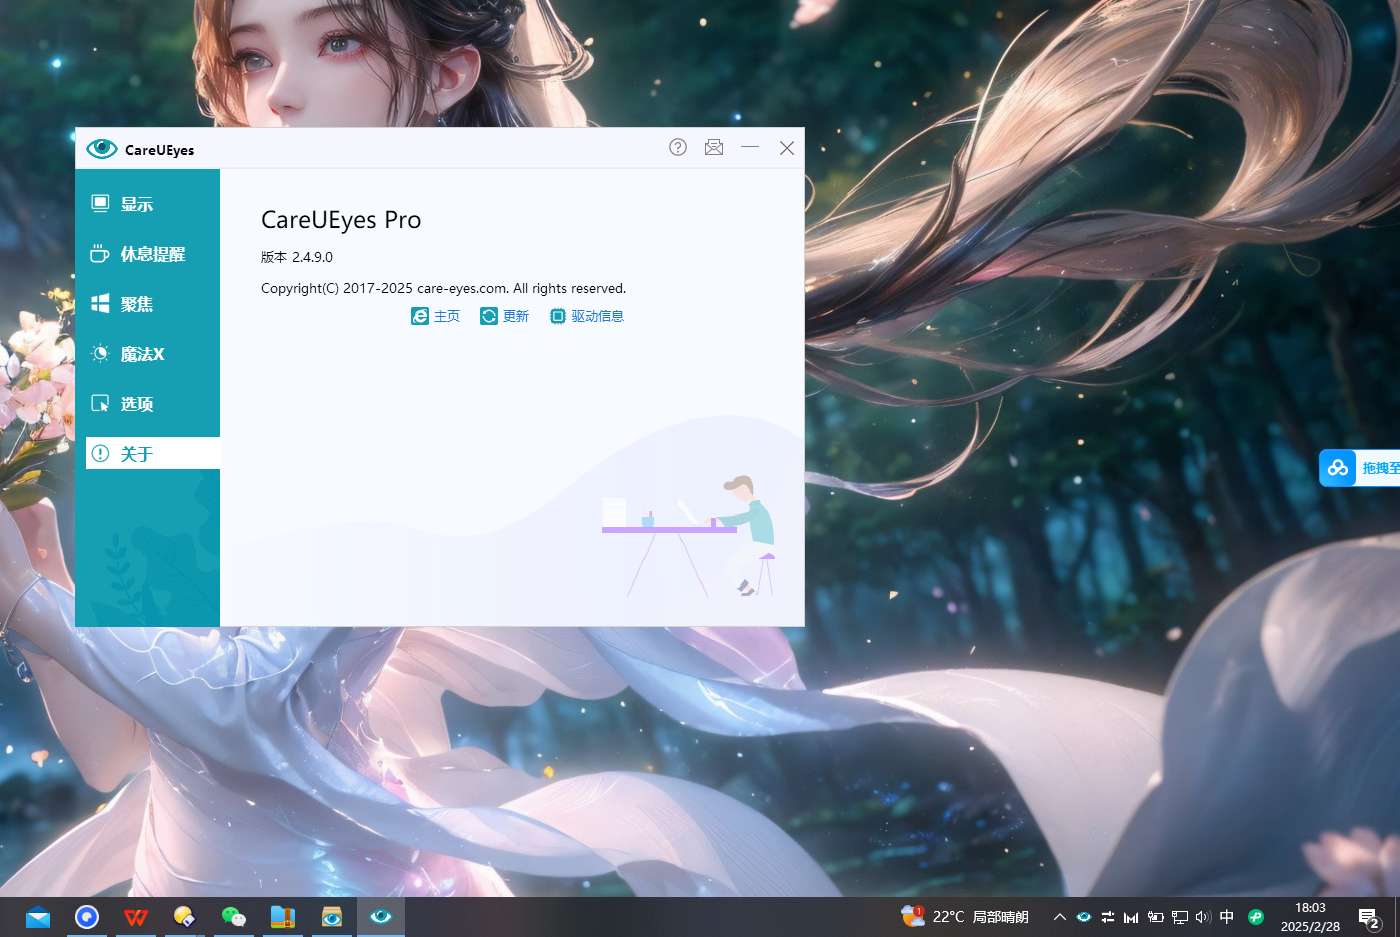1400x937 pixels.
Task: Expand the hidden system tray icons
Action: [1060, 917]
